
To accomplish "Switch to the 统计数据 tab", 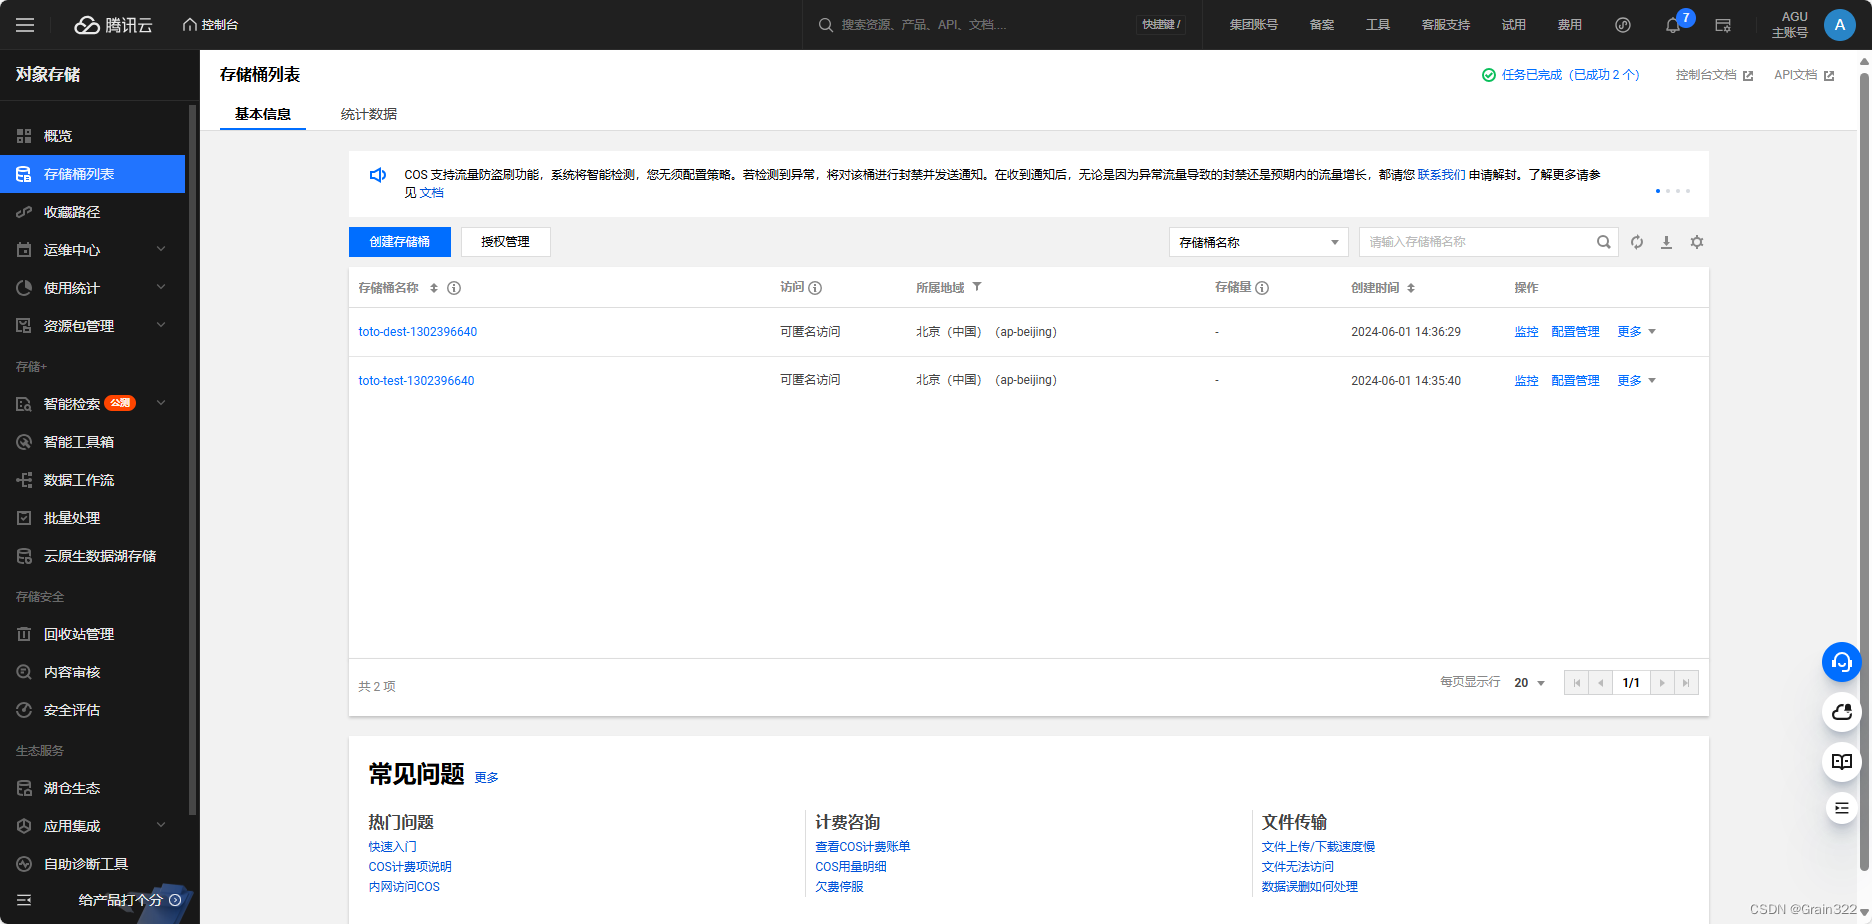I will point(368,114).
